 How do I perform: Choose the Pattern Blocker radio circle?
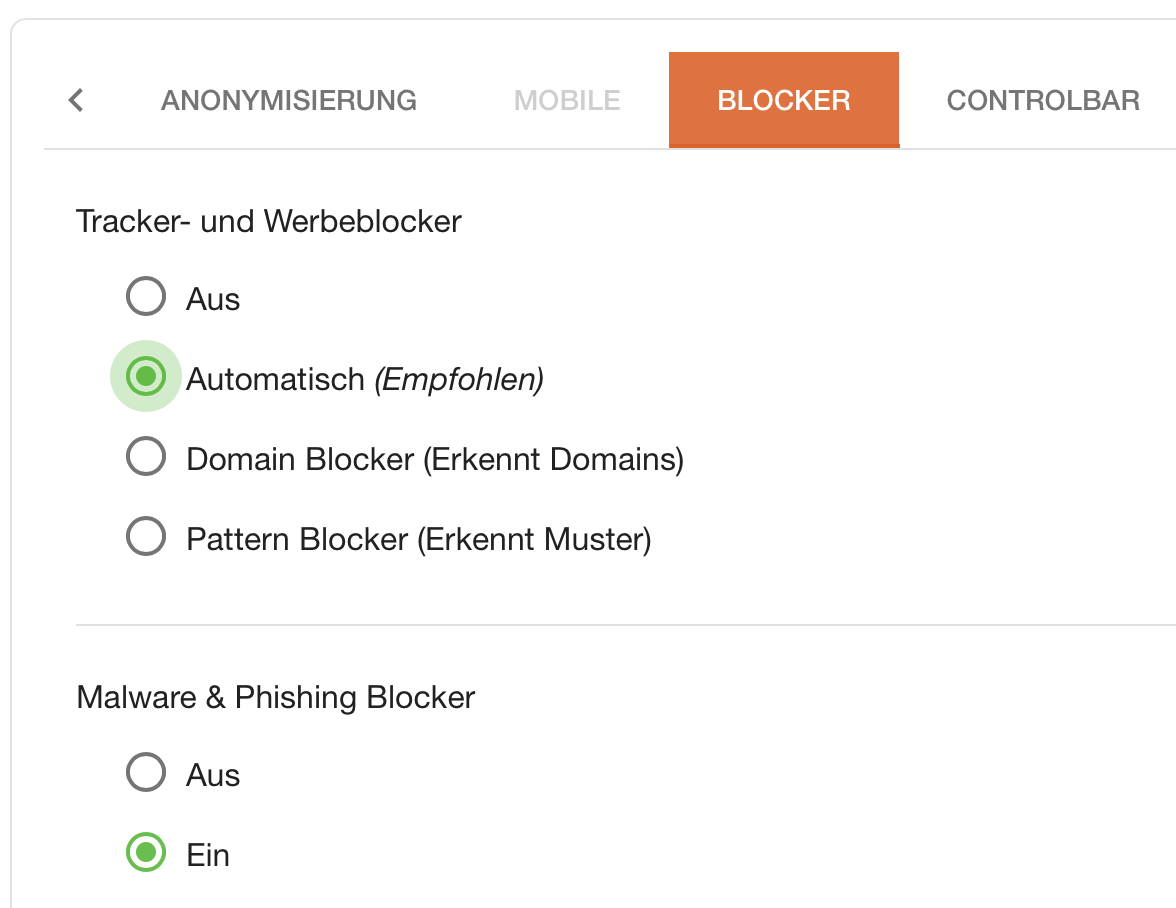pyautogui.click(x=146, y=538)
